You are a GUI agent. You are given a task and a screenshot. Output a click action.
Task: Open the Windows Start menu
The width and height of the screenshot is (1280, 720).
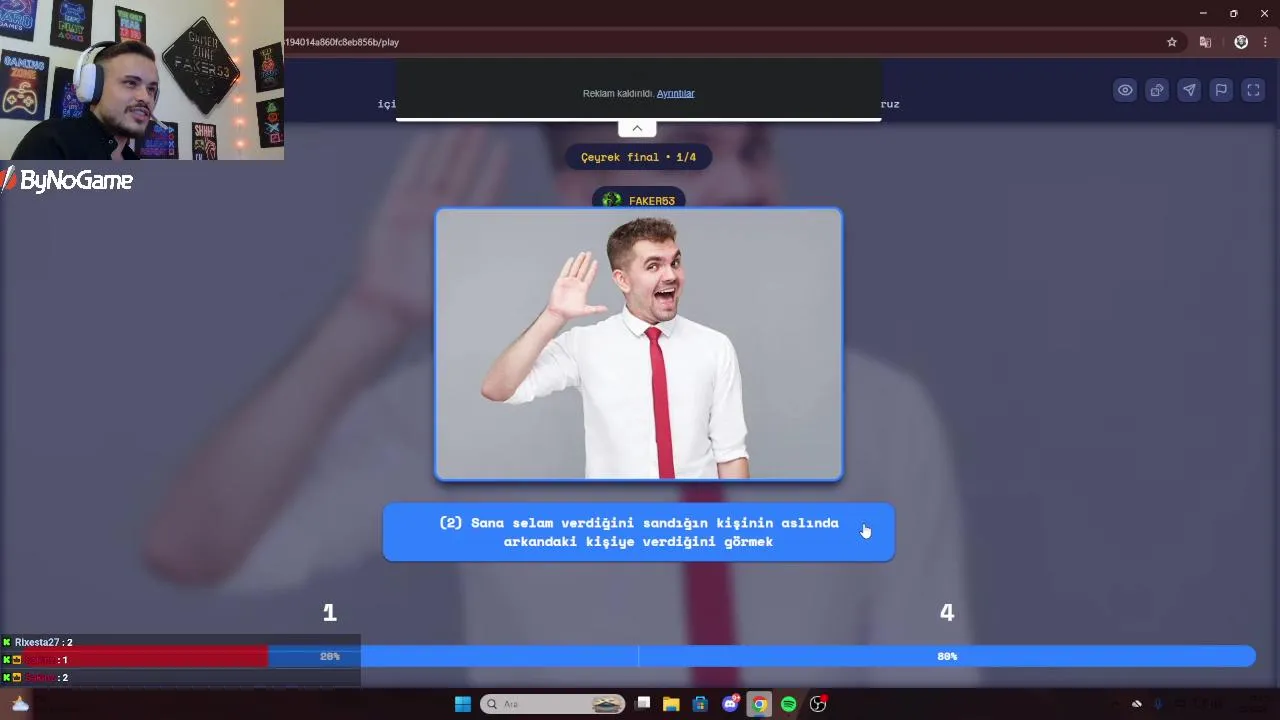click(462, 704)
